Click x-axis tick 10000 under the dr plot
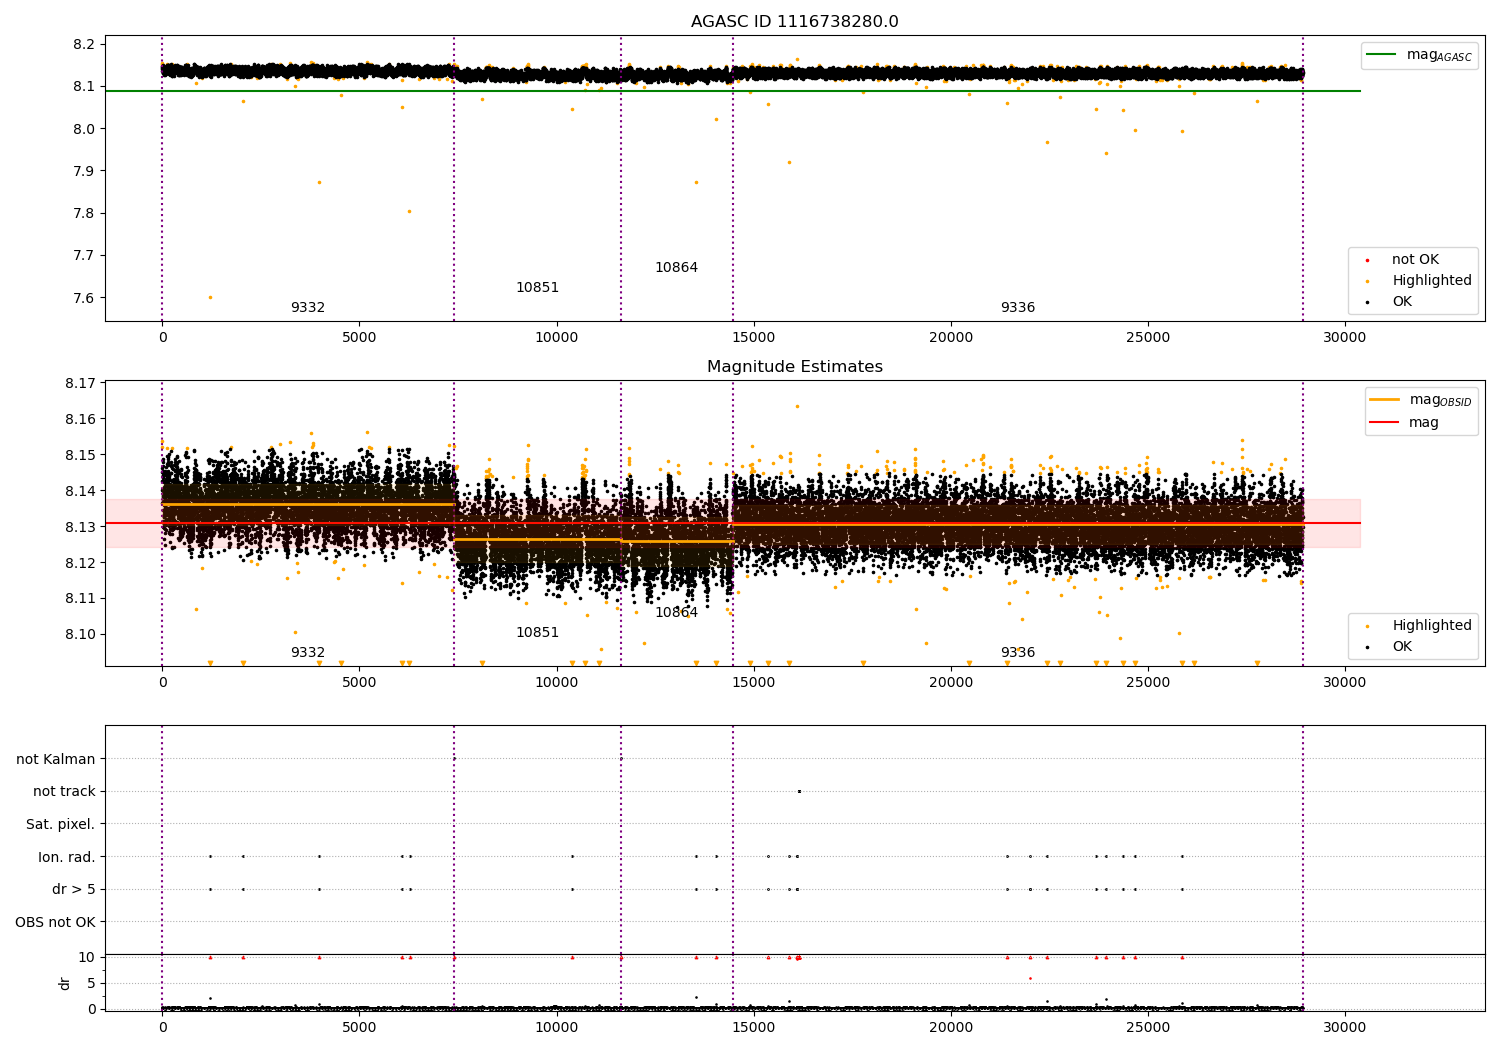 pyautogui.click(x=556, y=1027)
